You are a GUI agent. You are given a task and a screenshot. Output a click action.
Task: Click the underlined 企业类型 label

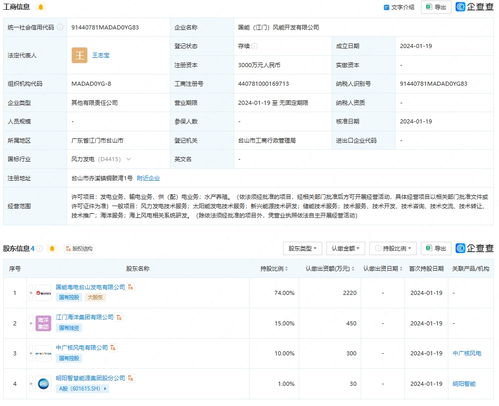point(19,103)
